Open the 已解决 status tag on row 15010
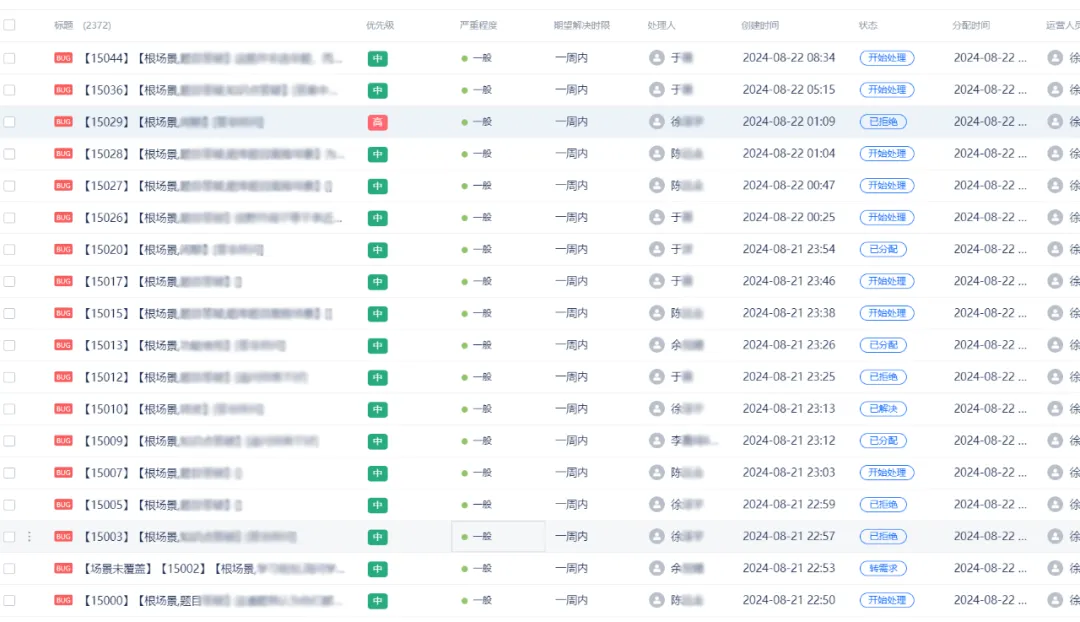 click(882, 409)
